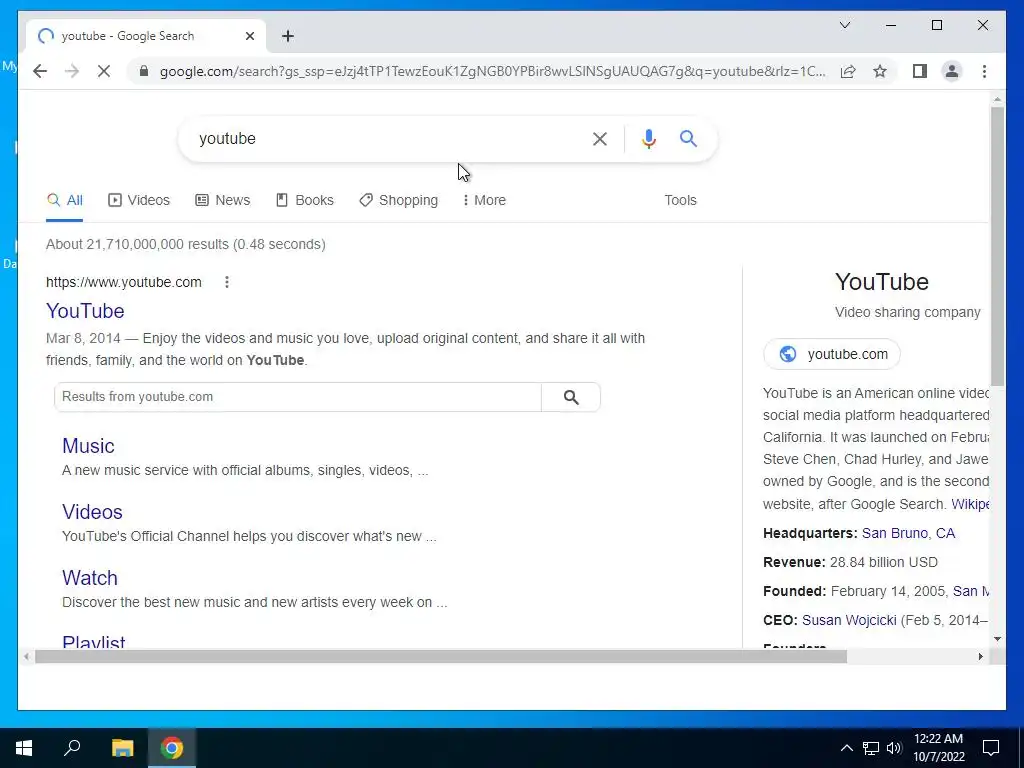Open the search Tools options
The image size is (1024, 768).
(x=680, y=200)
